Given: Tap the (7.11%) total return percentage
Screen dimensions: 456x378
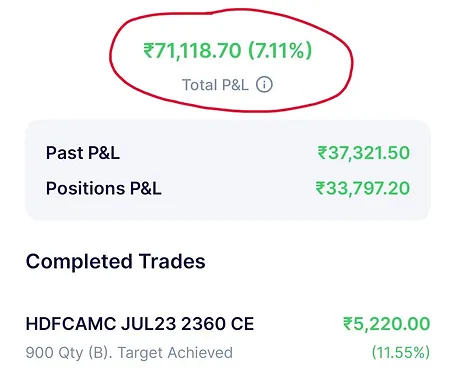Looking at the screenshot, I should click(280, 51).
